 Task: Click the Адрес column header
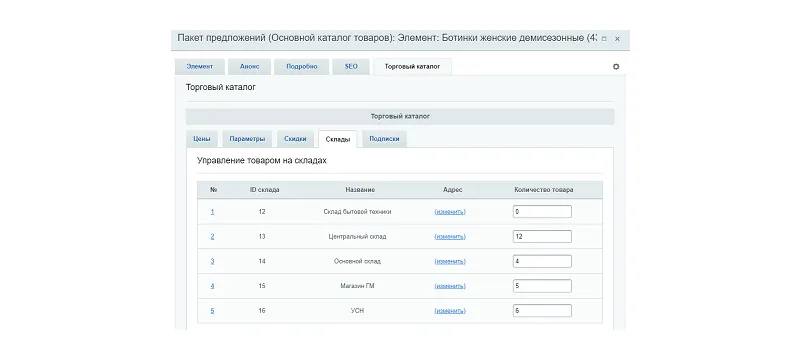tap(453, 190)
